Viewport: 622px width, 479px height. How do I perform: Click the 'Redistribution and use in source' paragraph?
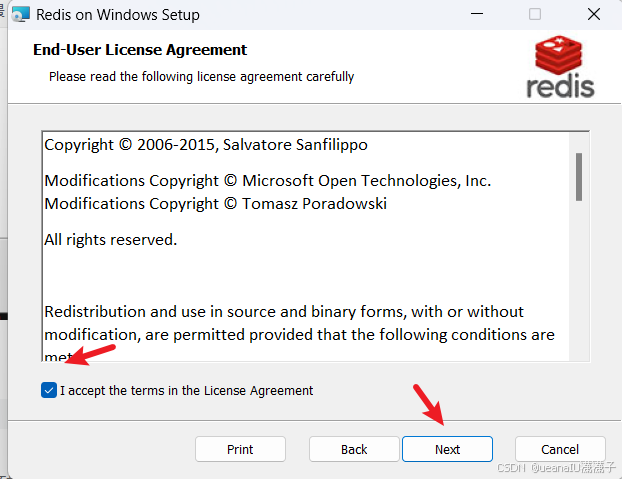tap(299, 335)
